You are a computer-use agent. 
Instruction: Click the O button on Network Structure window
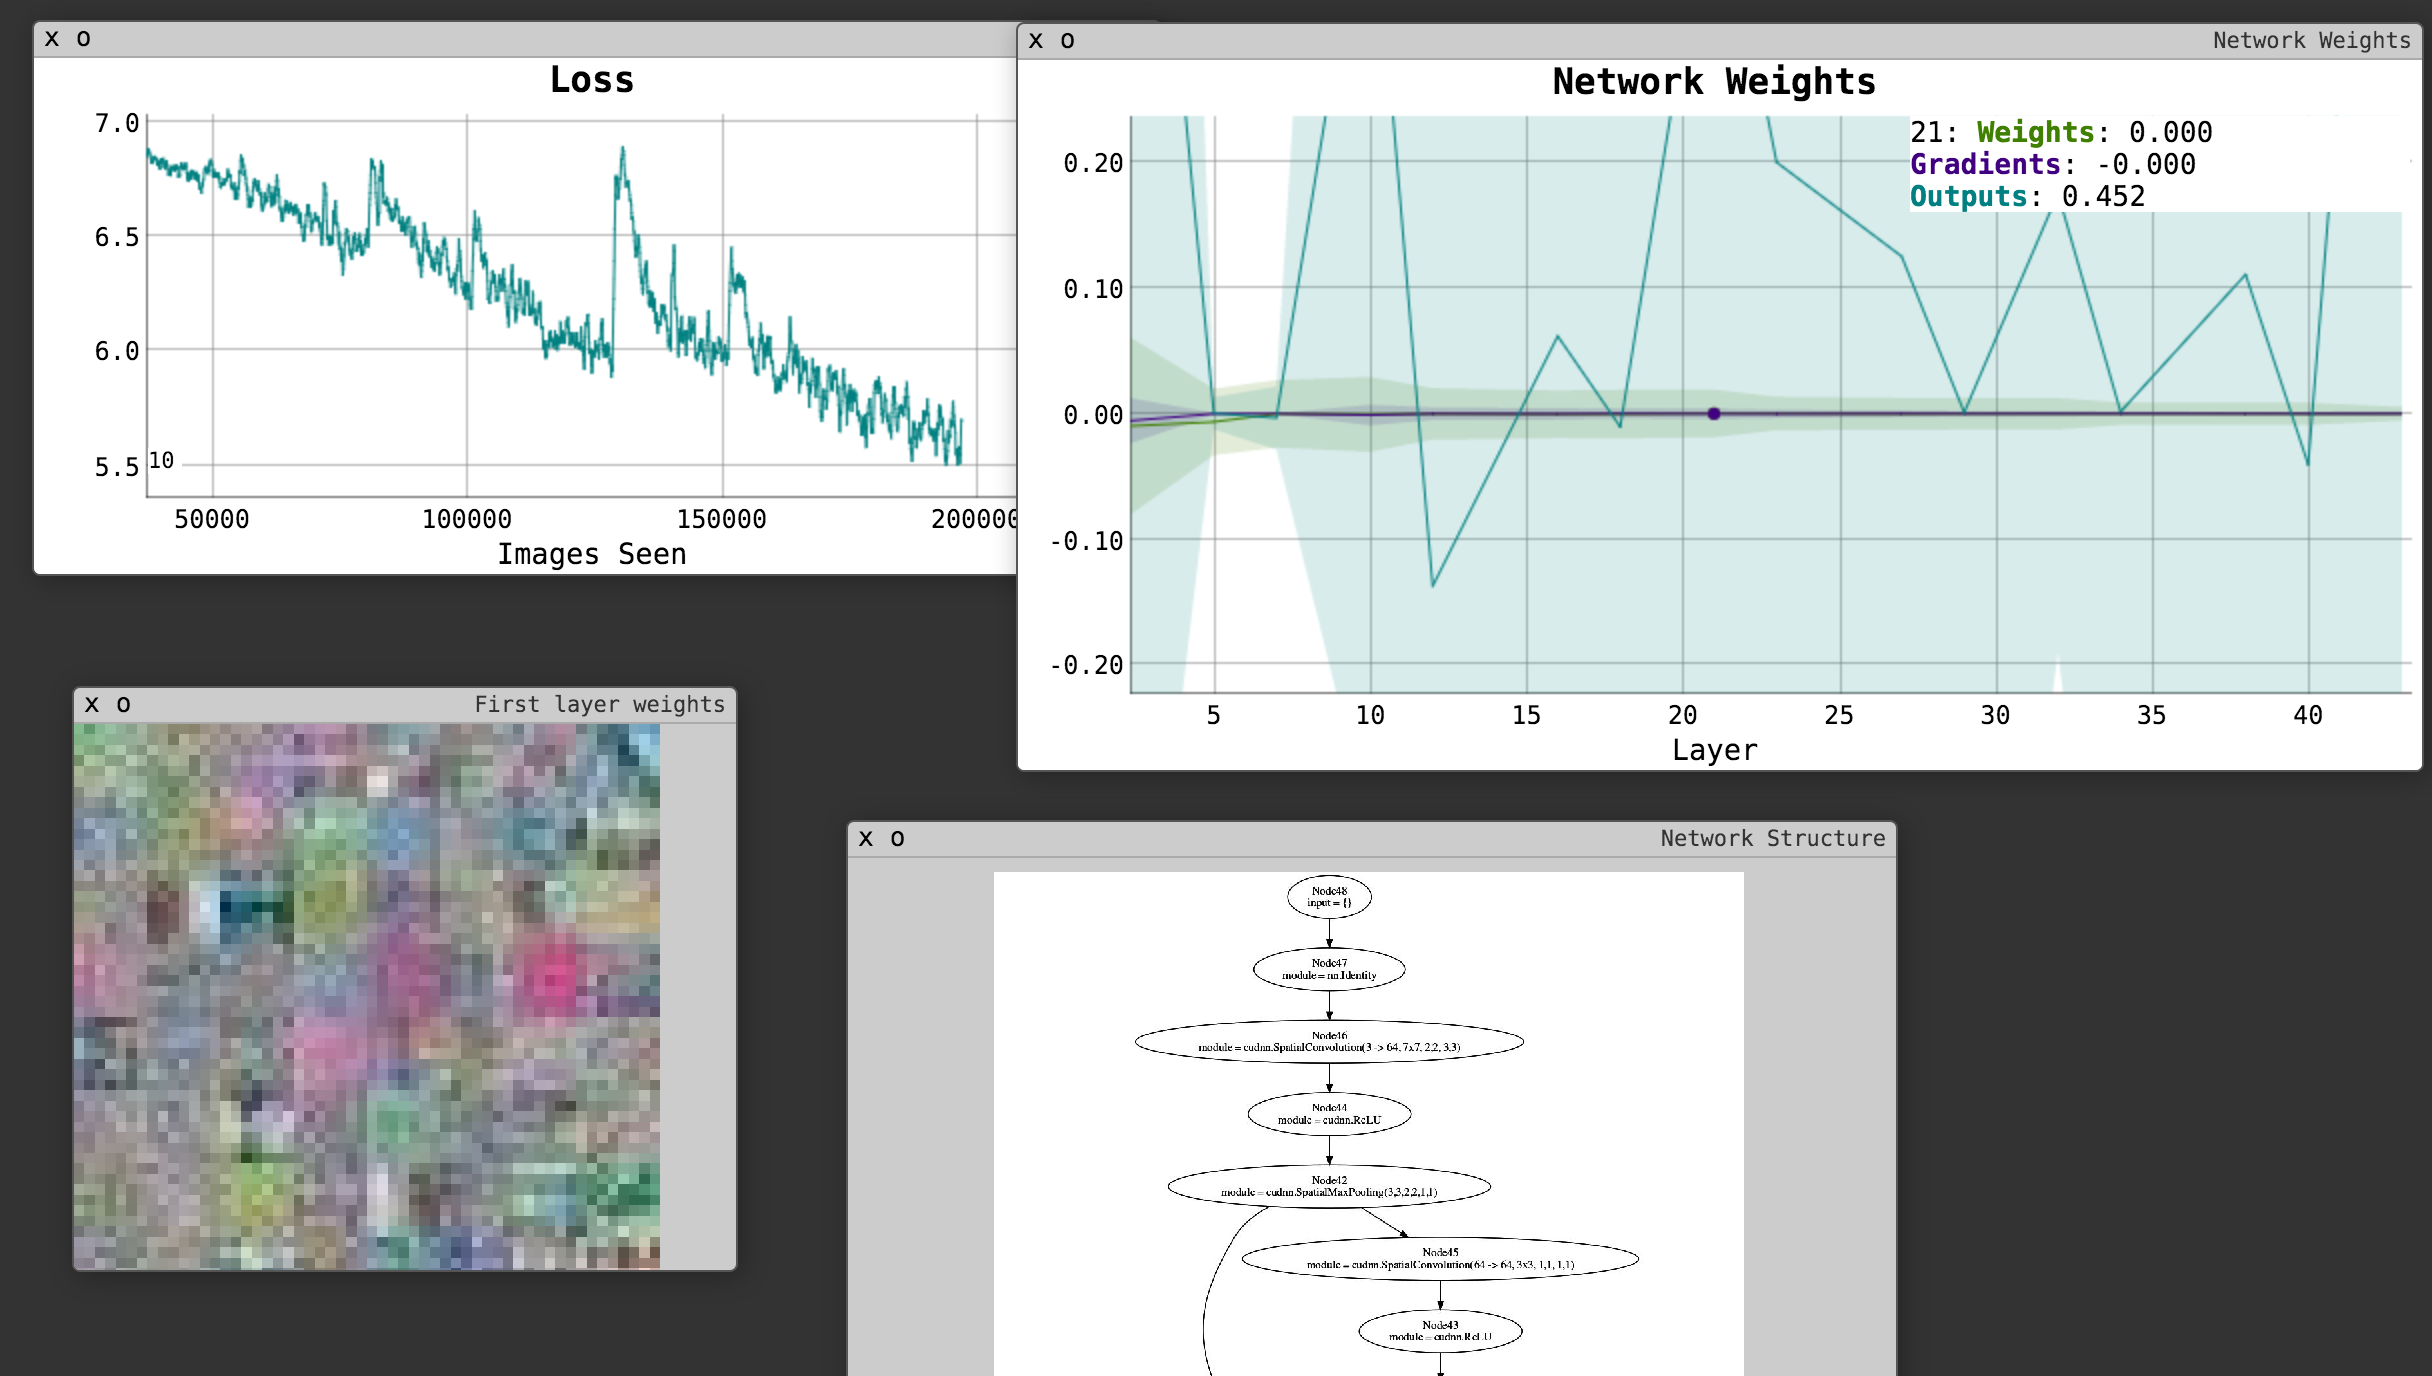(x=898, y=839)
